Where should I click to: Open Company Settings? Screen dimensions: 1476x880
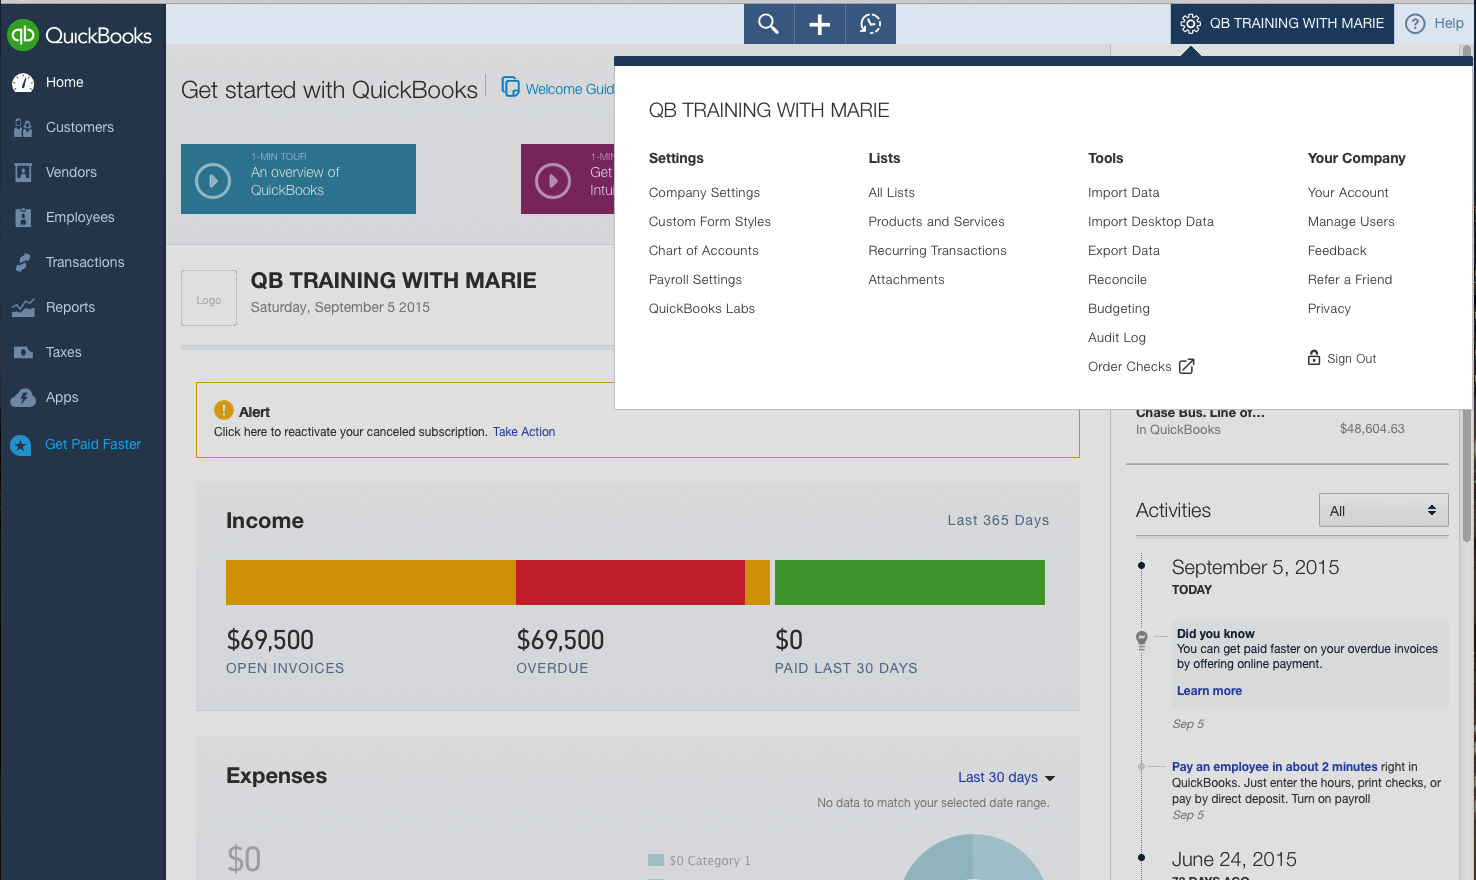click(704, 193)
